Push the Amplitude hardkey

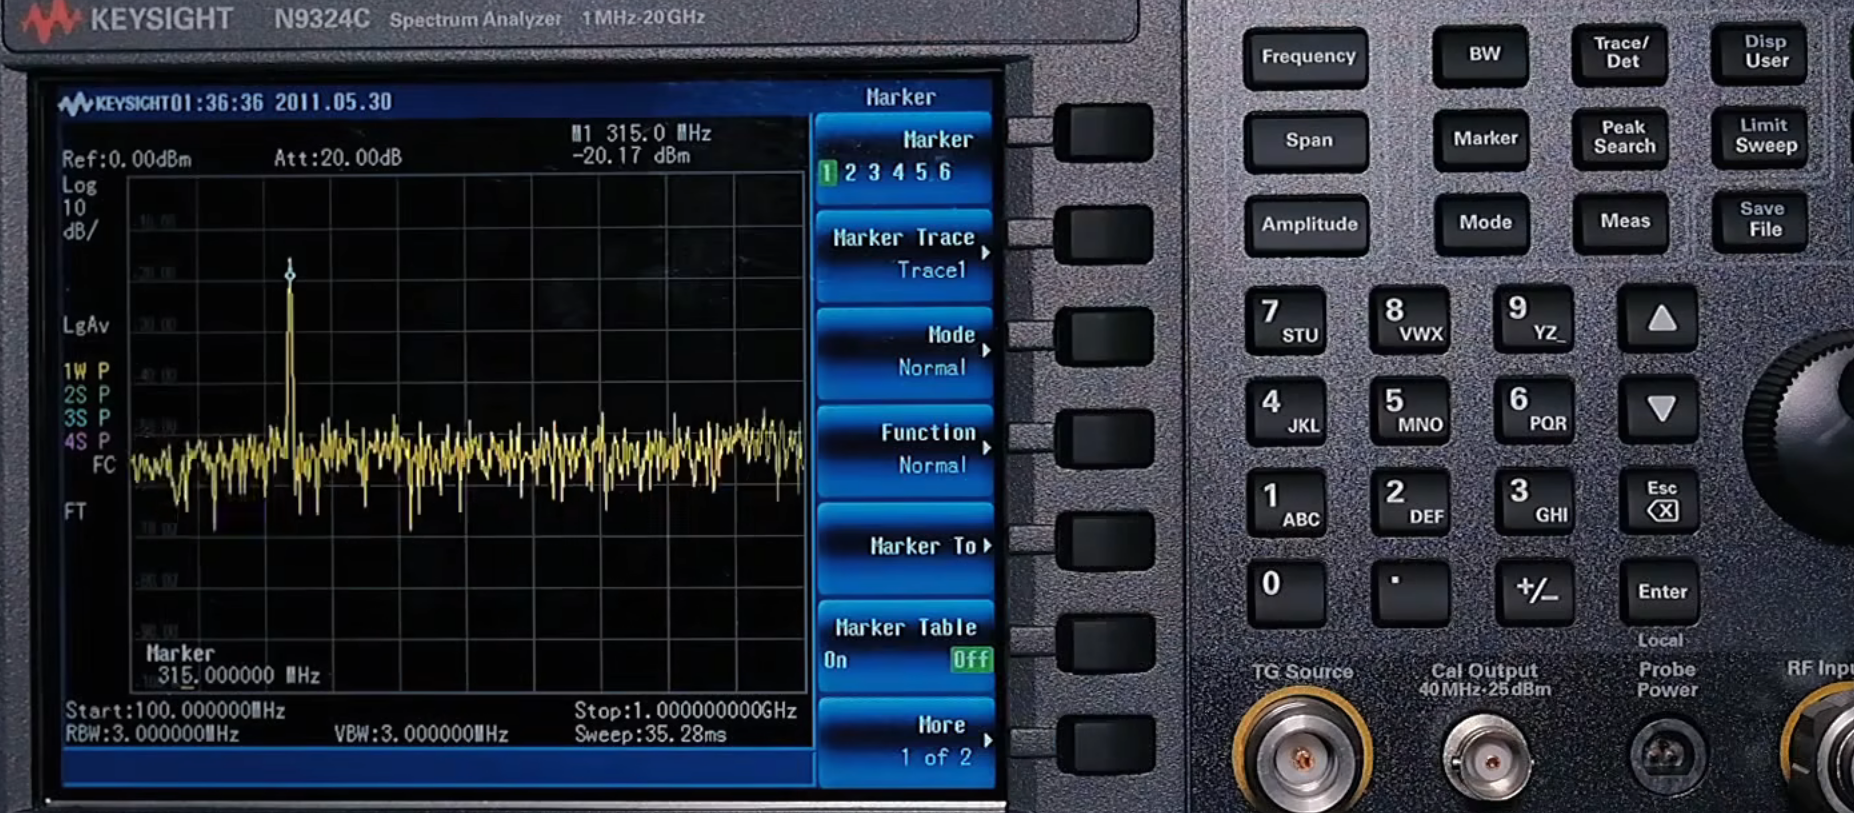pyautogui.click(x=1308, y=225)
